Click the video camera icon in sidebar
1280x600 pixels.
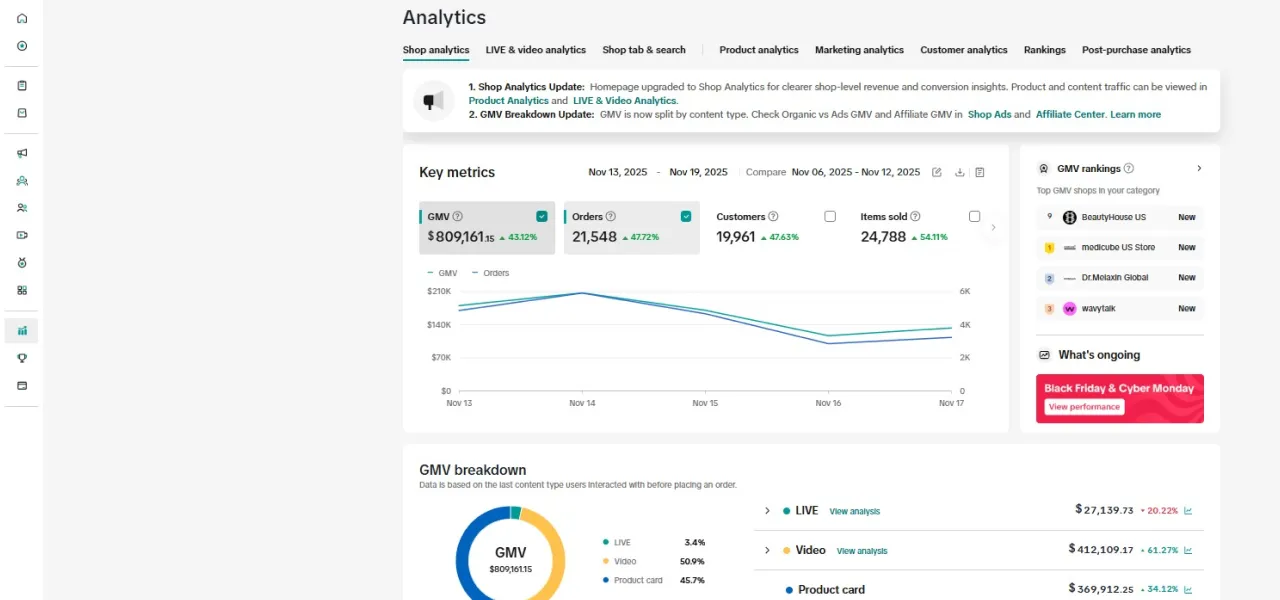[22, 235]
